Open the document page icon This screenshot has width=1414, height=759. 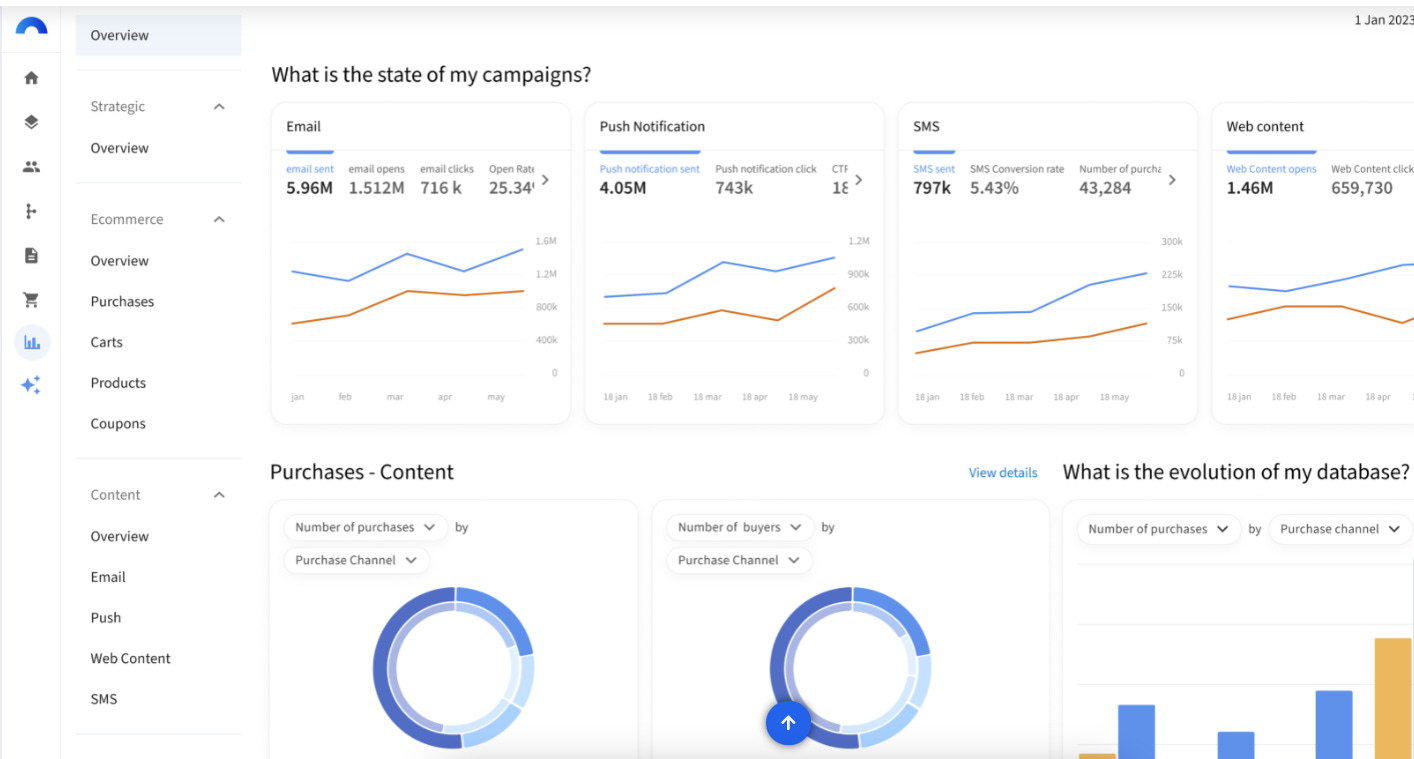[31, 255]
